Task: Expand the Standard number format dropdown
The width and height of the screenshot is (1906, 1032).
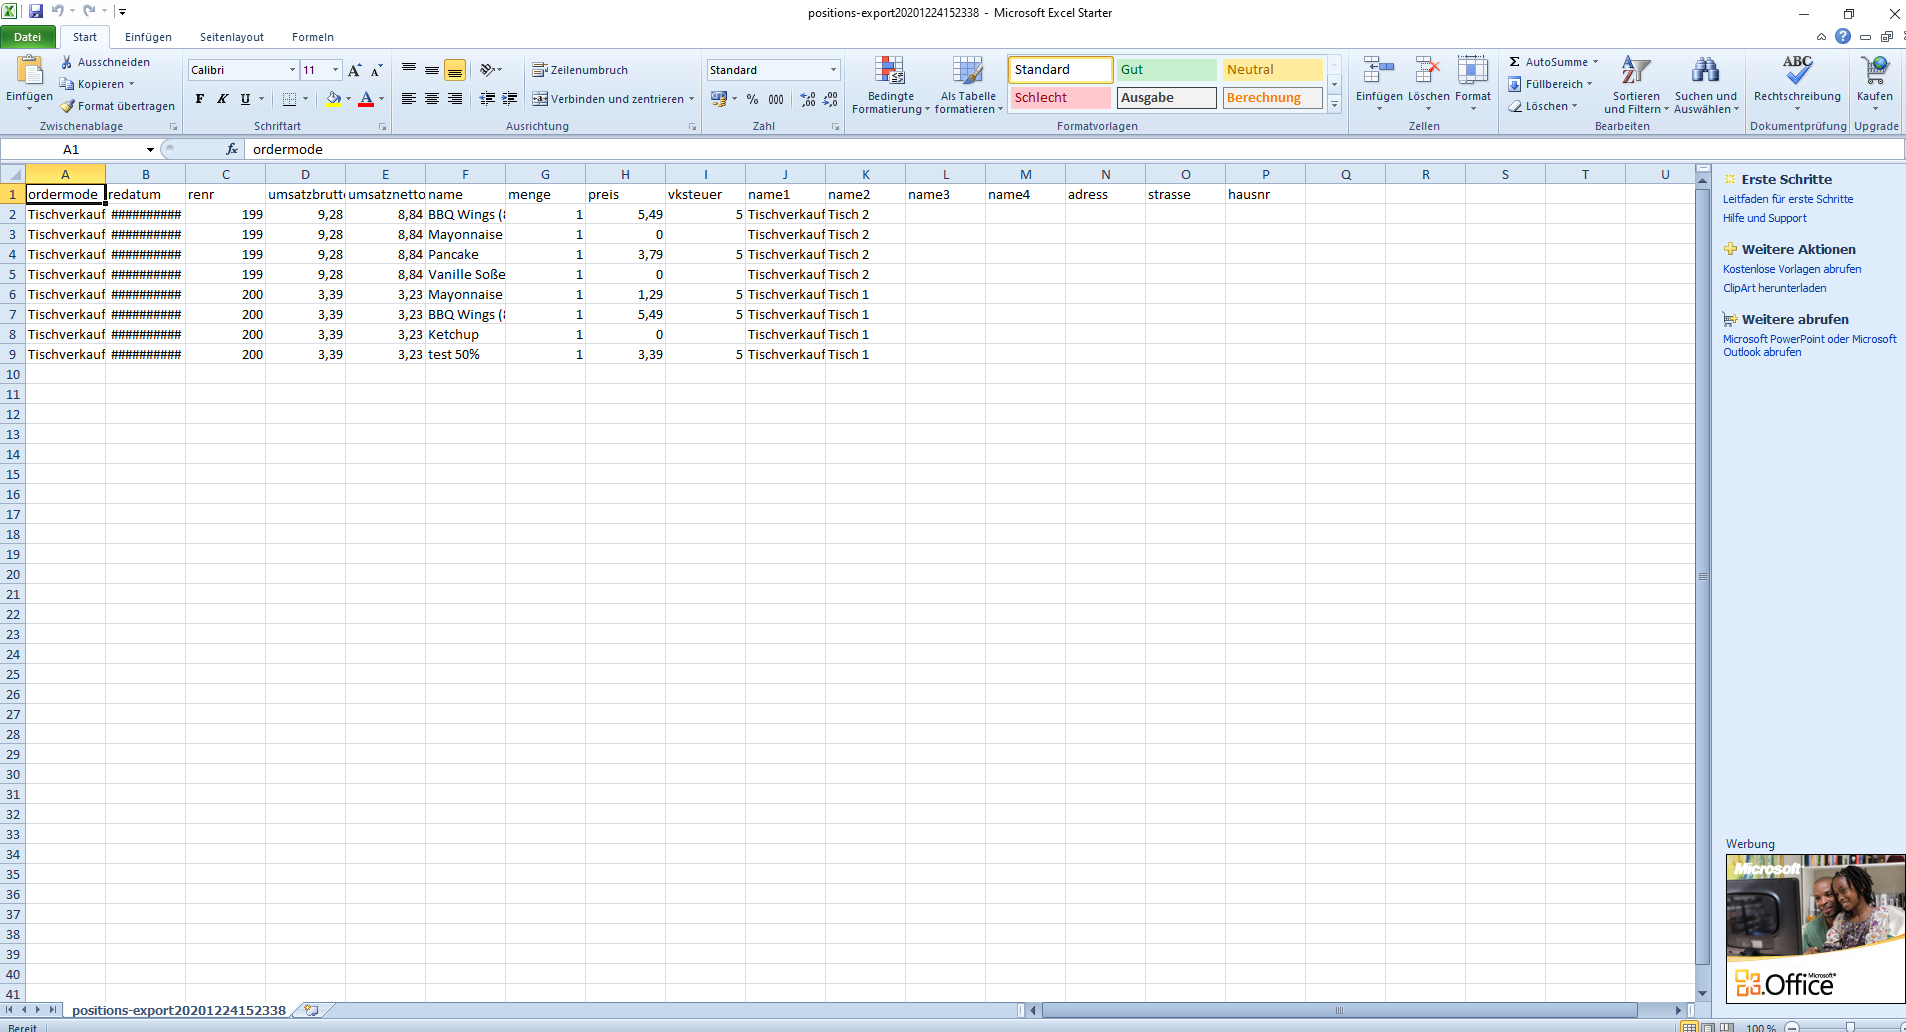Action: [x=833, y=70]
